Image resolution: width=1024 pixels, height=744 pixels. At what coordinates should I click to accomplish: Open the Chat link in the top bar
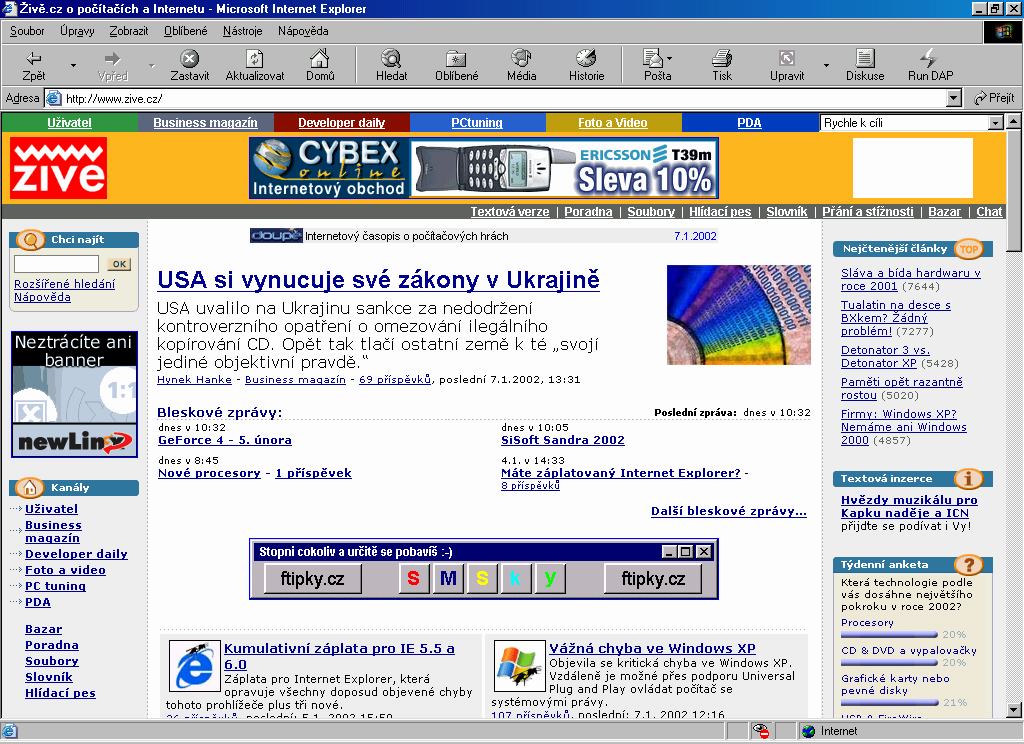click(989, 212)
